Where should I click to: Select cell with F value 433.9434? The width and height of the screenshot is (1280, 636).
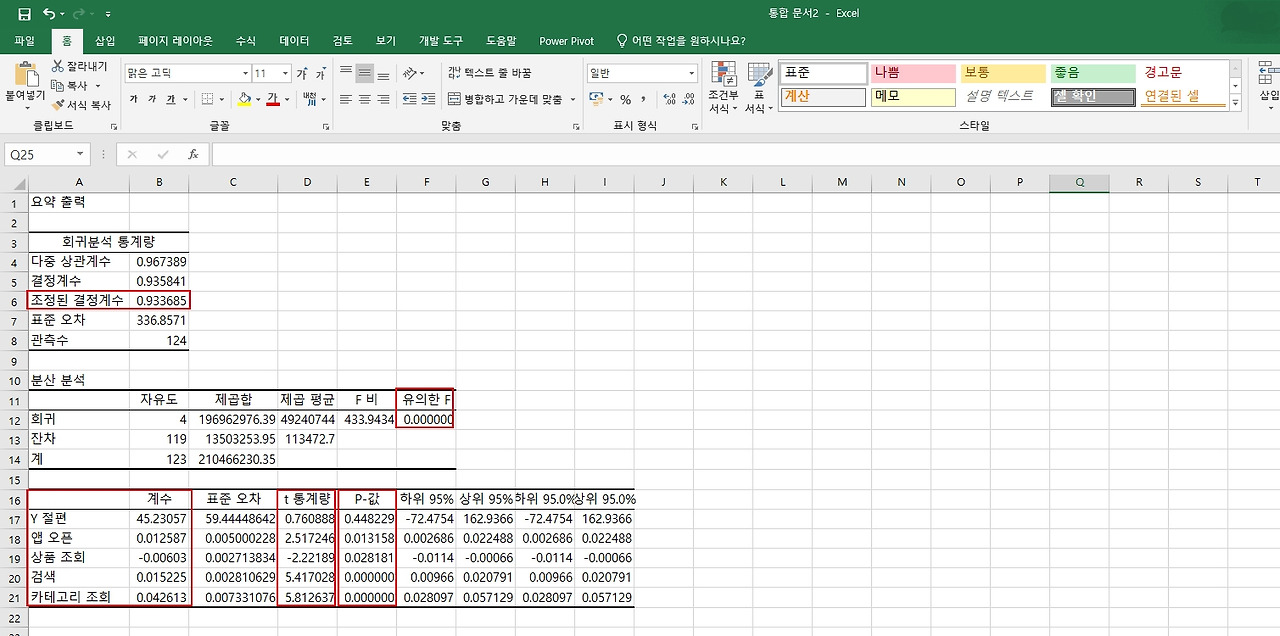coord(366,419)
